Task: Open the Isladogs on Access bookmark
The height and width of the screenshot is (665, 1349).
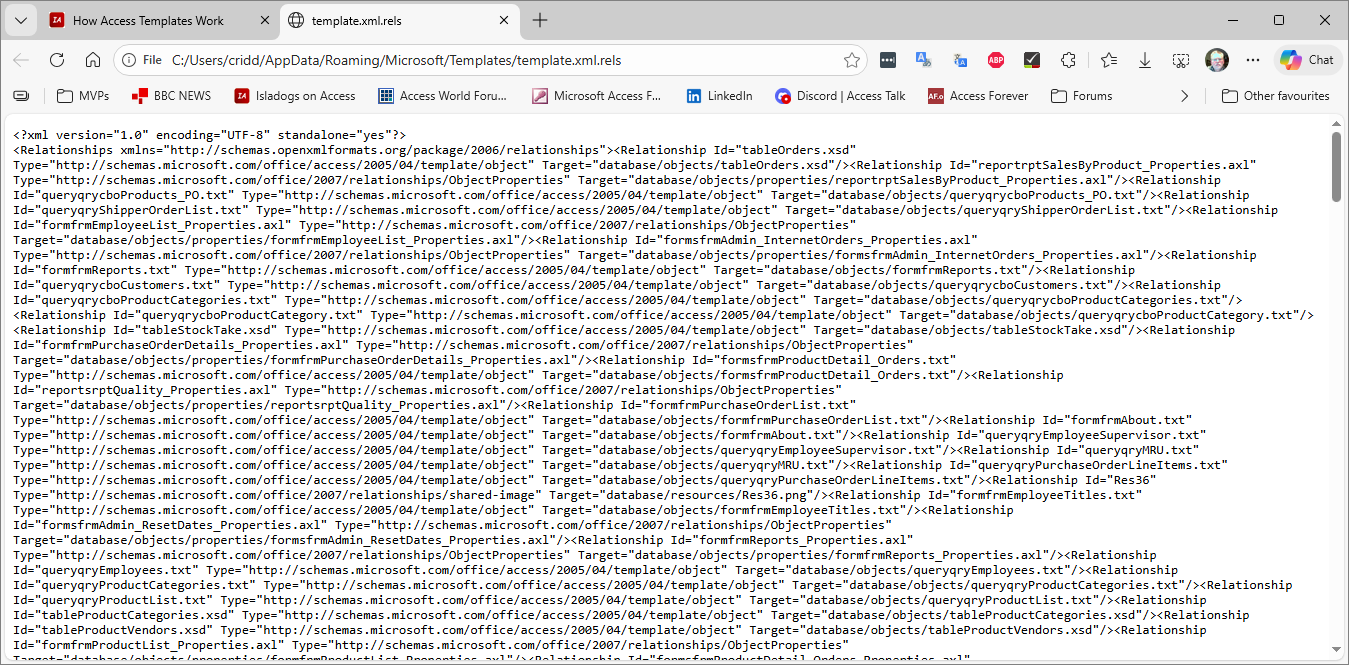Action: (x=295, y=96)
